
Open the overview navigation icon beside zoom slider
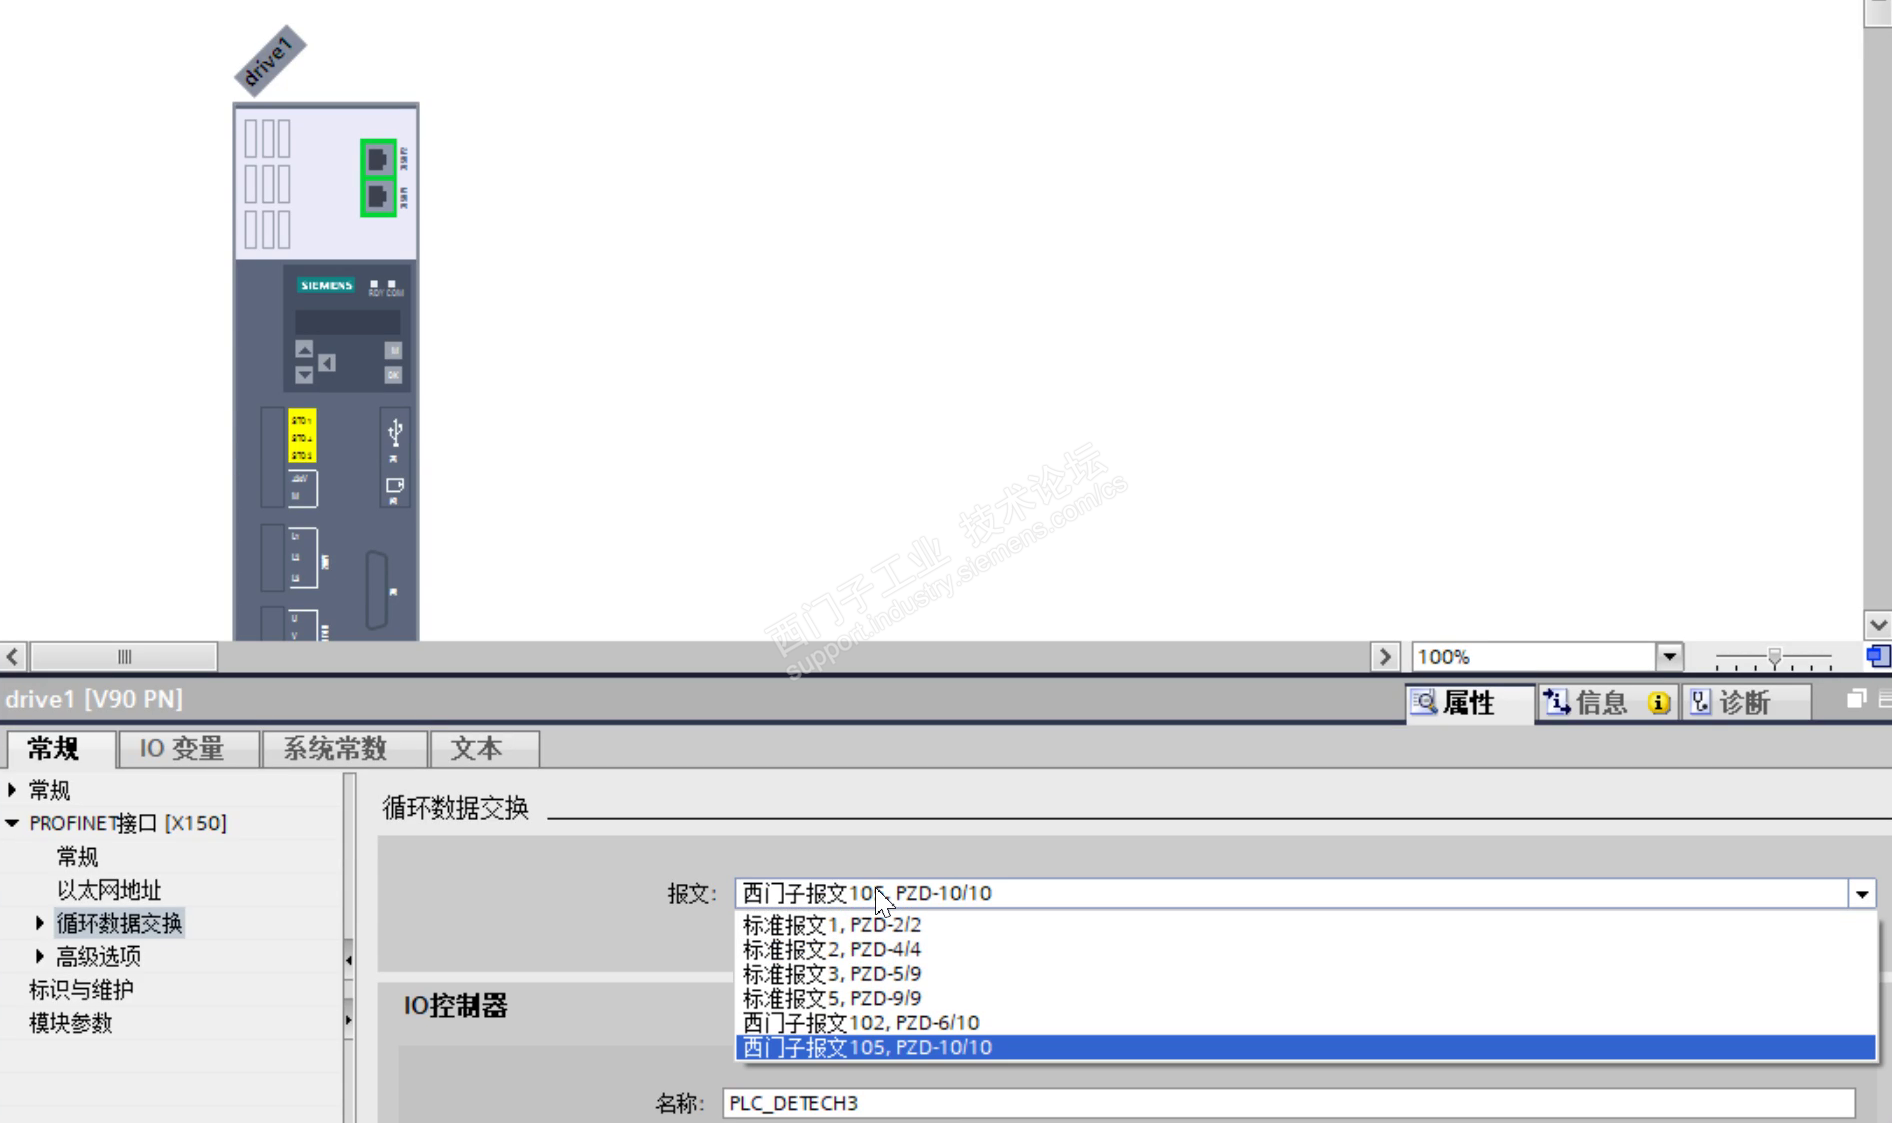[1877, 656]
